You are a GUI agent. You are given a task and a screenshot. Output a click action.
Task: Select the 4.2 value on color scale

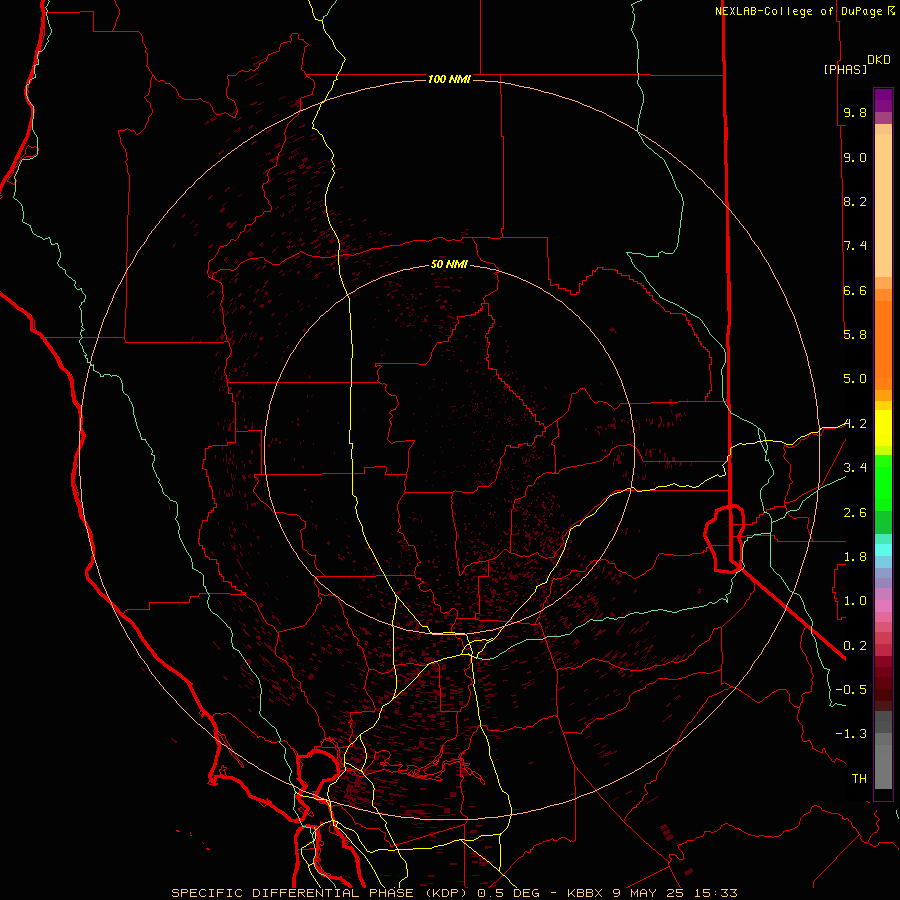tap(855, 424)
